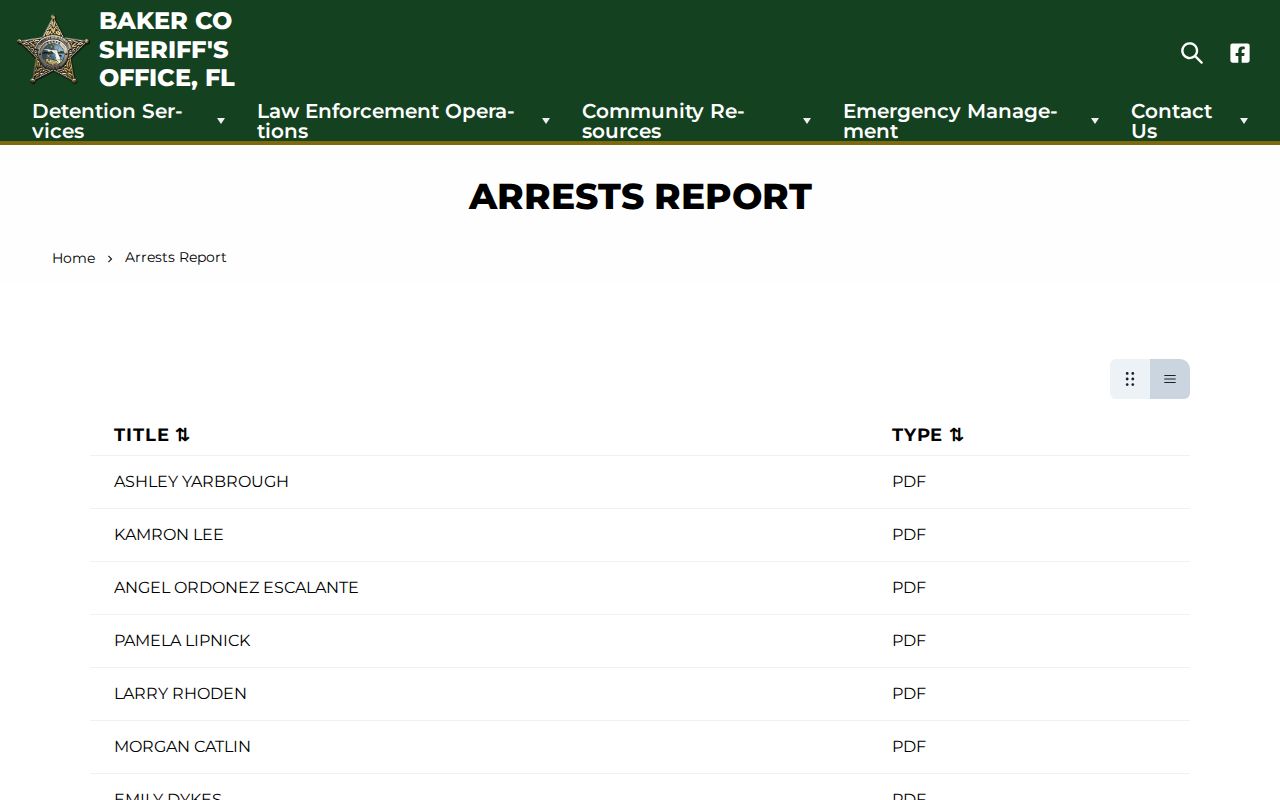This screenshot has width=1280, height=800.
Task: Switch to grid view layout
Action: coord(1130,379)
